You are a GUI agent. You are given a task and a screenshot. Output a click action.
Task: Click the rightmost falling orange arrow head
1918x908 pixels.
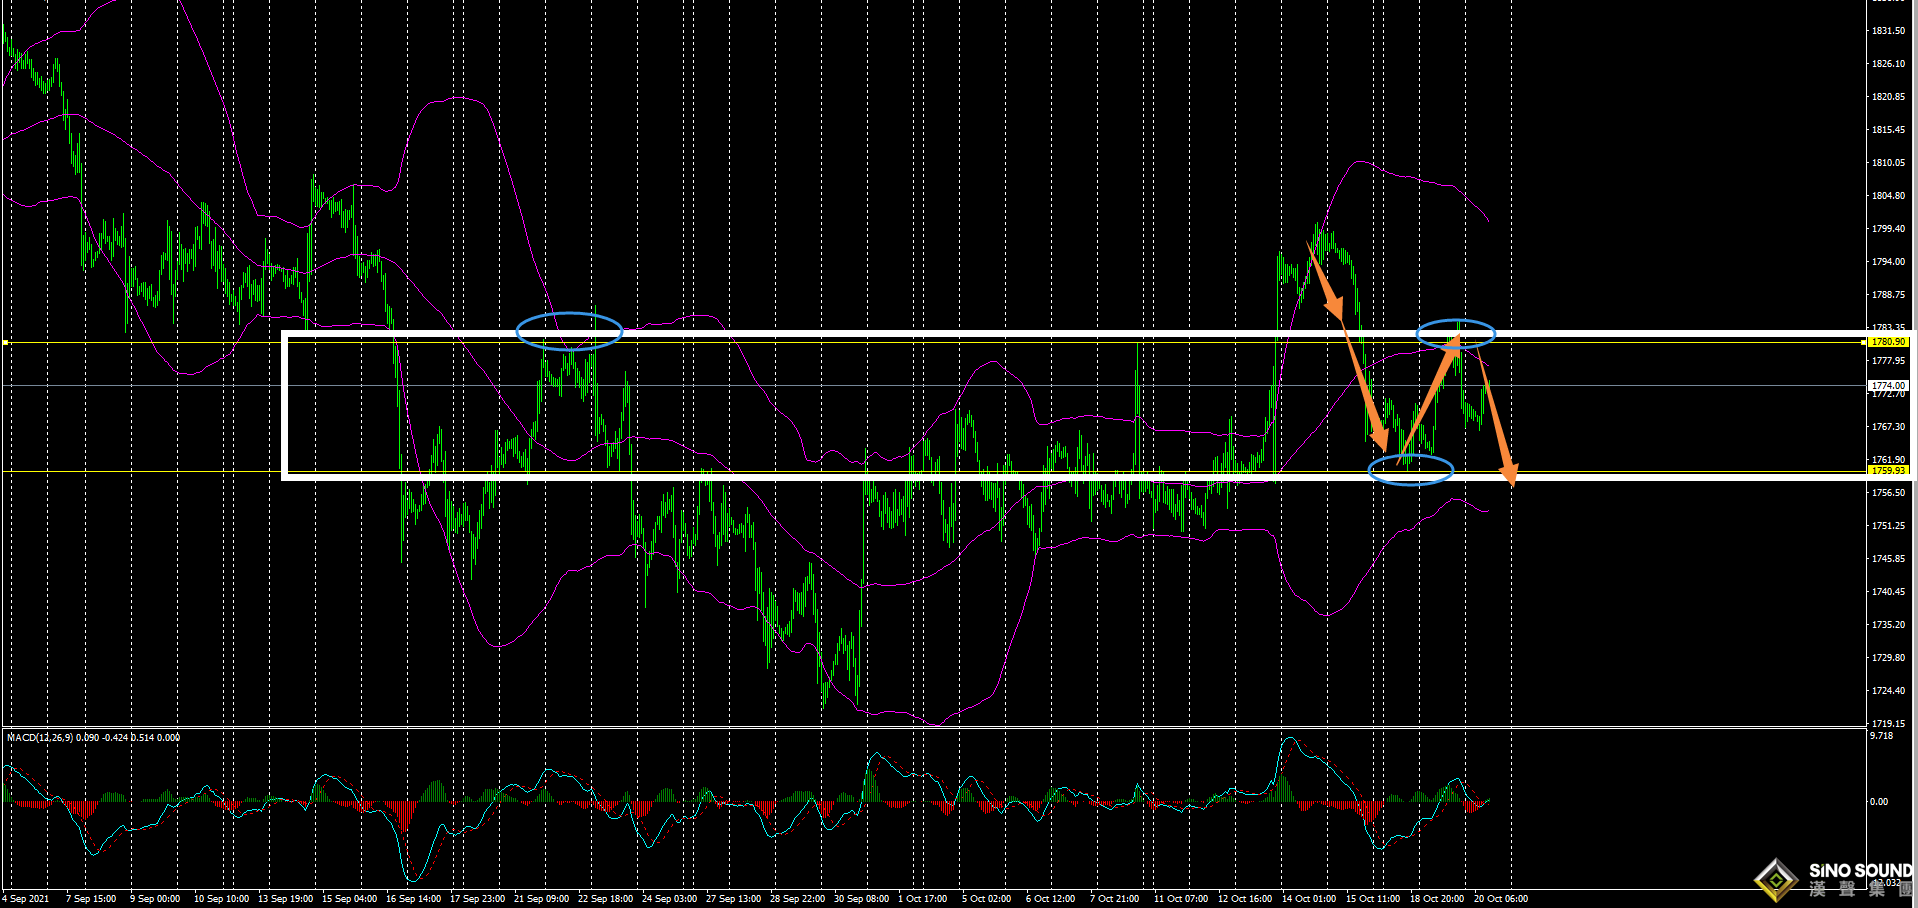(1509, 474)
